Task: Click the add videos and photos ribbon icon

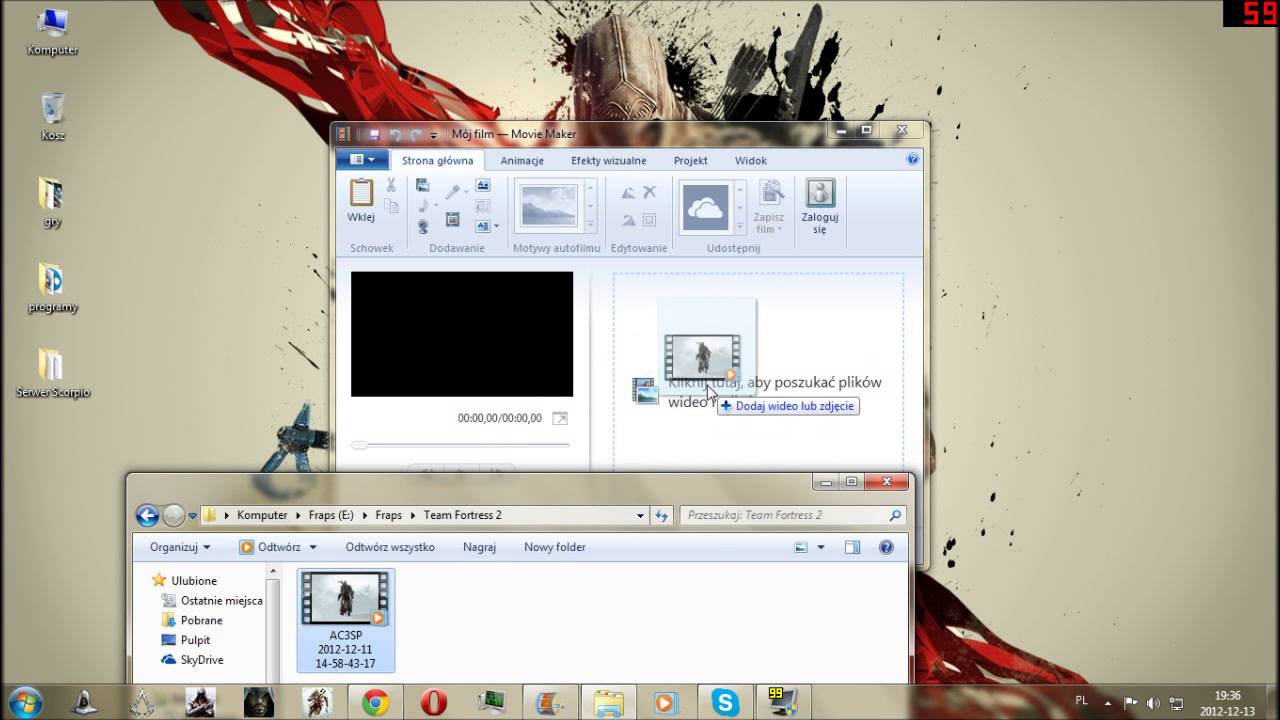Action: (x=422, y=185)
